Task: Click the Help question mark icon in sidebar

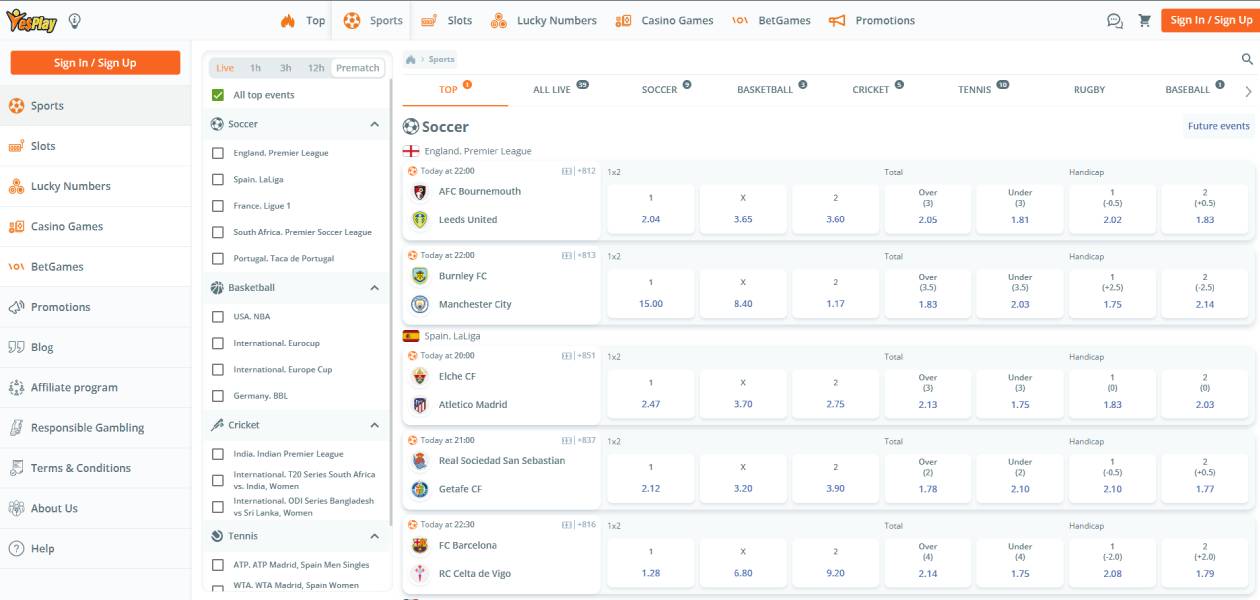Action: click(16, 549)
